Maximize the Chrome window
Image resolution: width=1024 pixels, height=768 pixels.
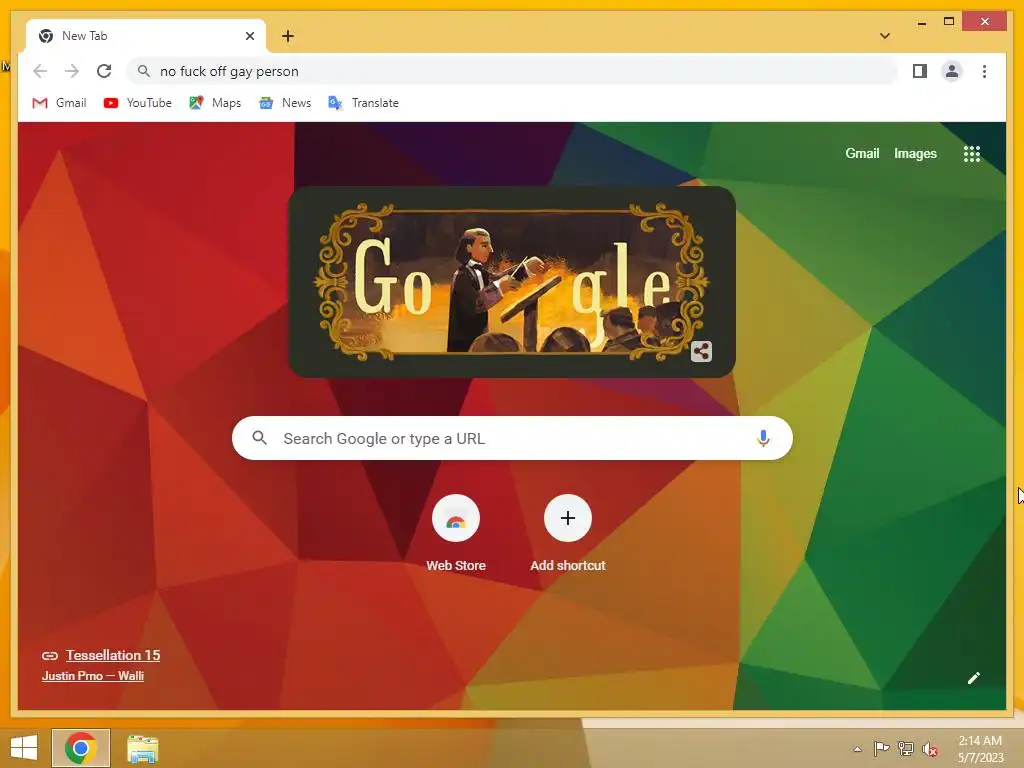[x=949, y=22]
